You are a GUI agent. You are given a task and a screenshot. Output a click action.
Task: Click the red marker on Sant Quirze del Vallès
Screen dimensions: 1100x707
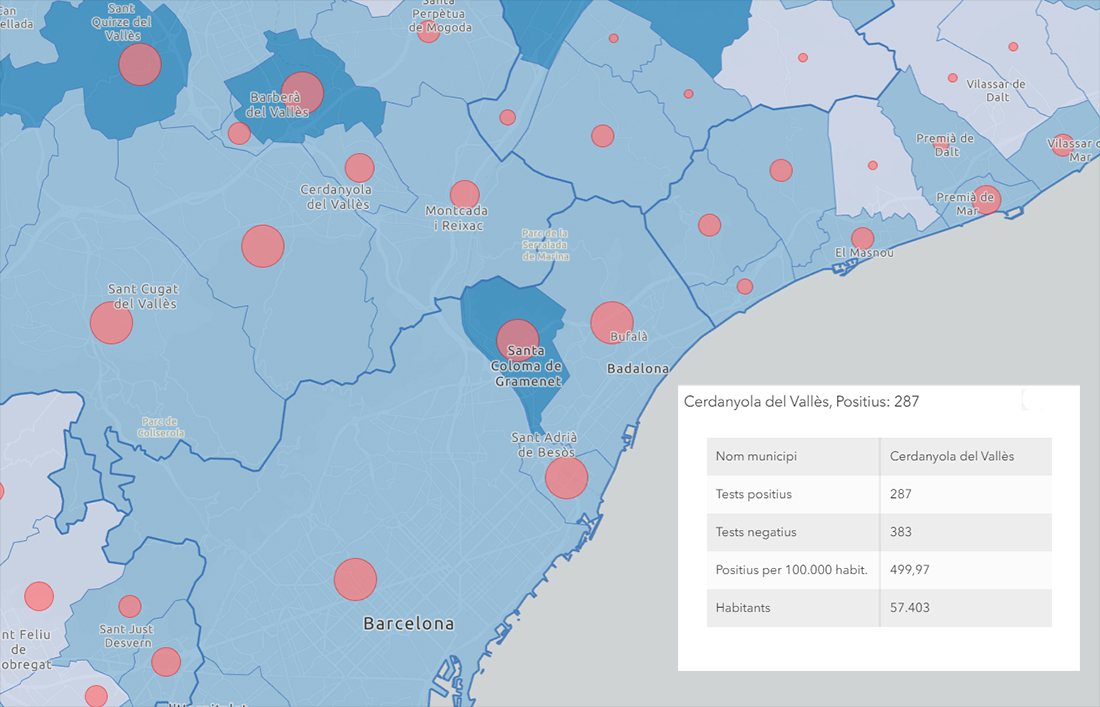pos(140,65)
